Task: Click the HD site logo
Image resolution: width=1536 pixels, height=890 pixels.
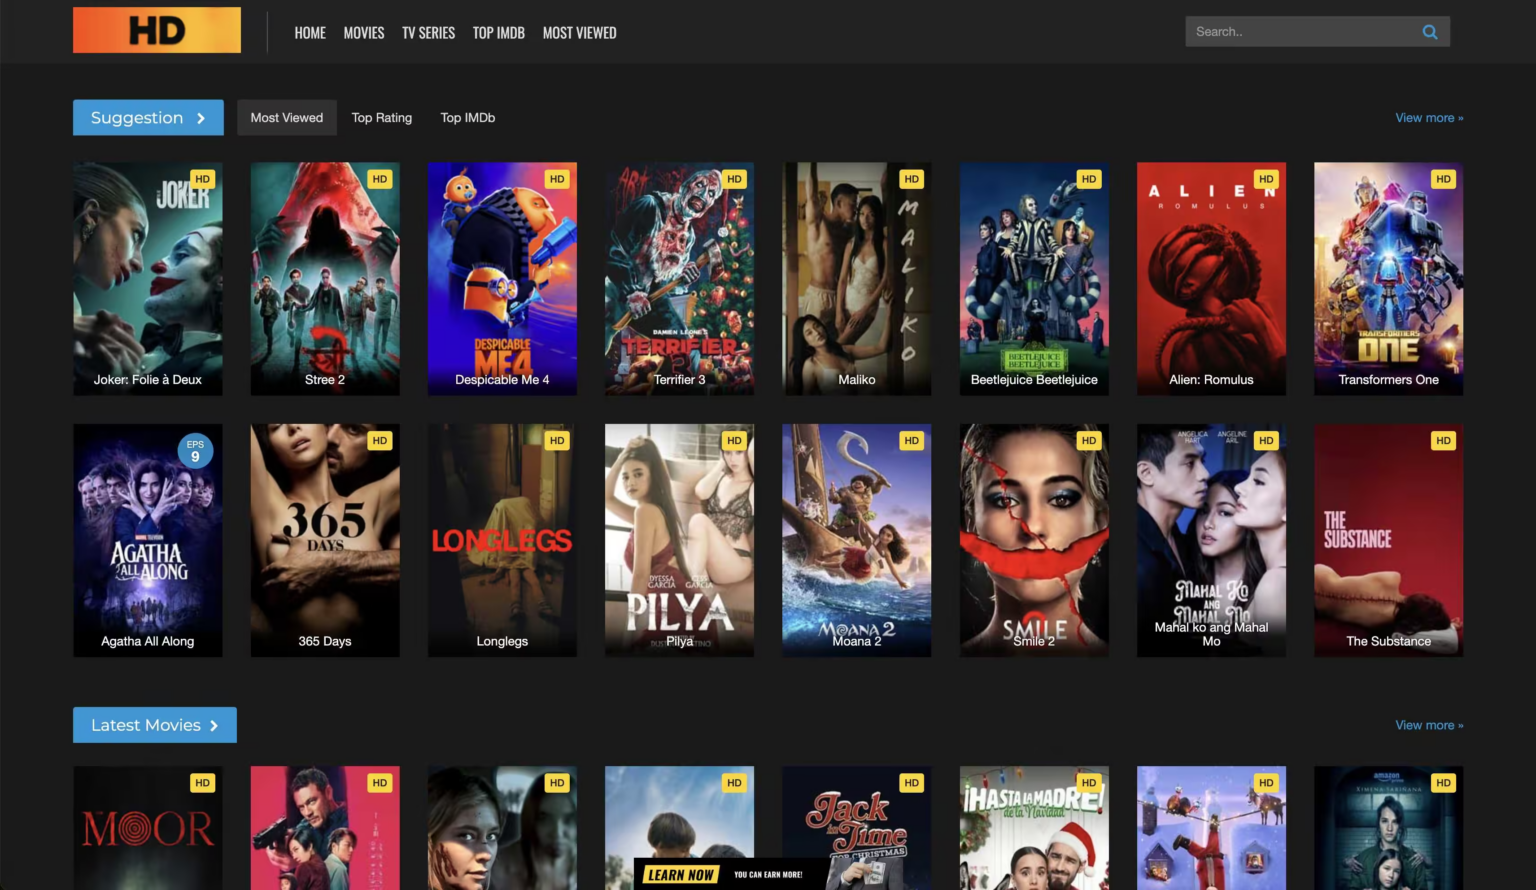Action: pyautogui.click(x=156, y=30)
